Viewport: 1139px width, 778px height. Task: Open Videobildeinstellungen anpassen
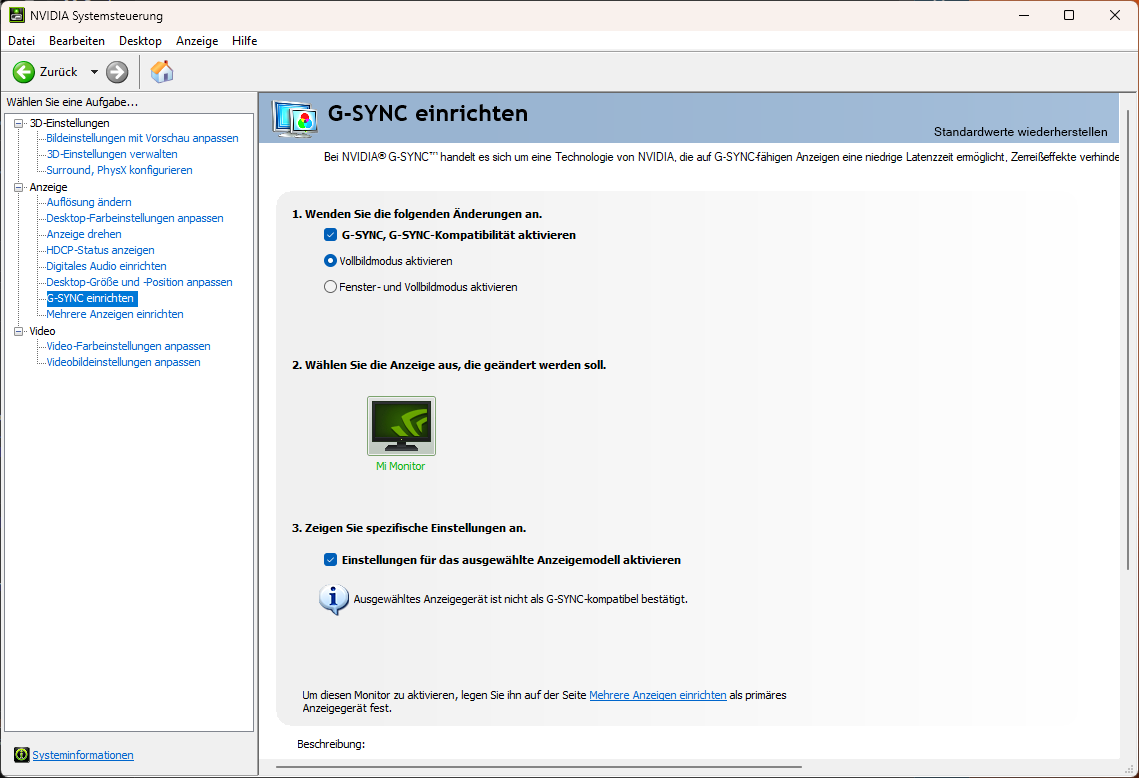pos(123,362)
